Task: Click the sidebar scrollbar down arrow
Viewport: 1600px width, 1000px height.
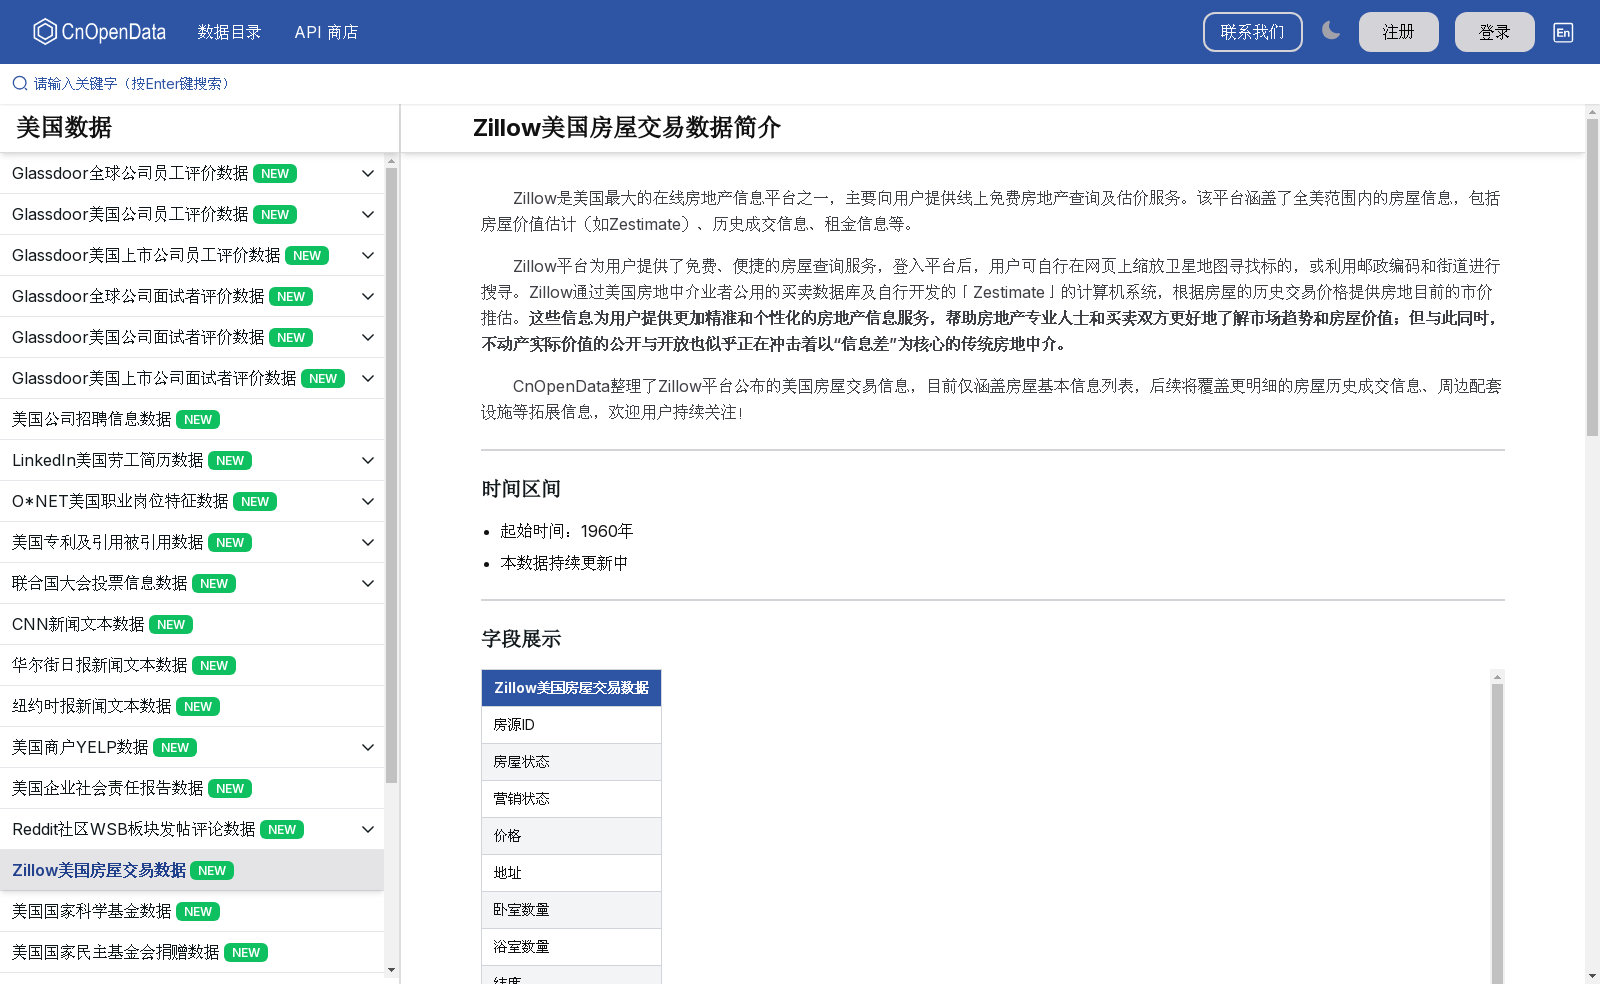Action: coord(391,969)
